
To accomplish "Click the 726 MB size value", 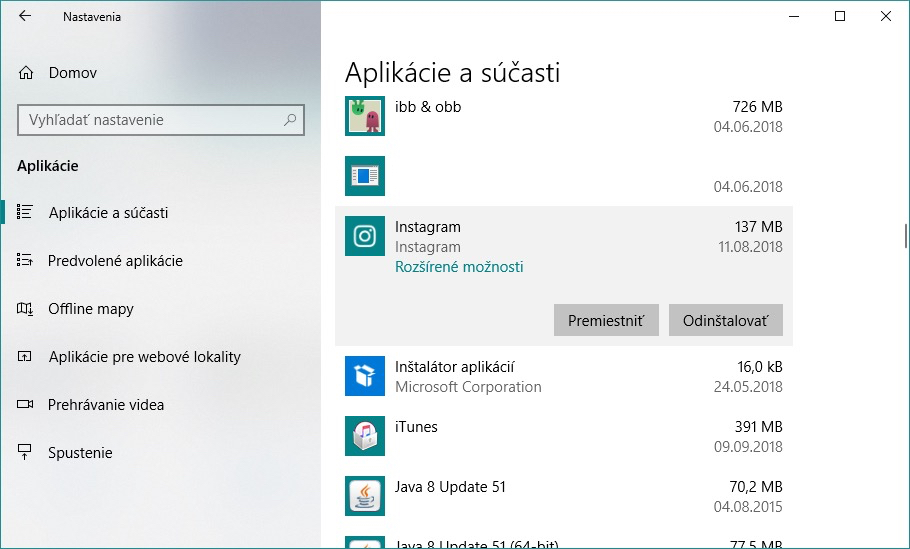I will tap(757, 107).
